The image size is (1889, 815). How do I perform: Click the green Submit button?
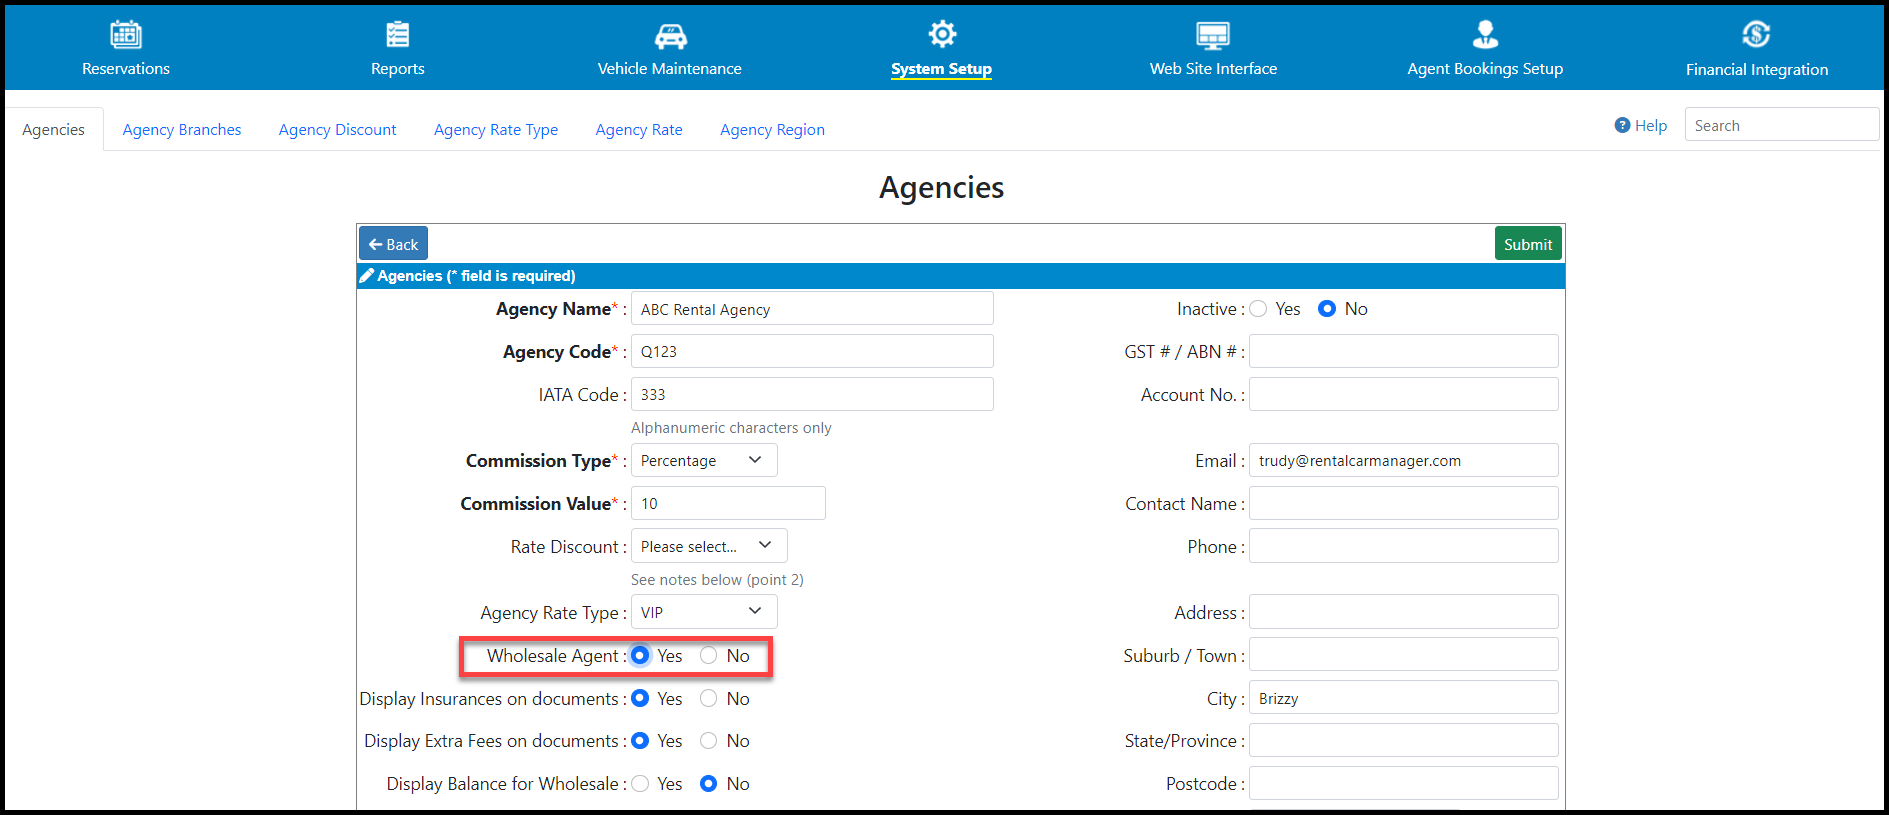(1528, 244)
